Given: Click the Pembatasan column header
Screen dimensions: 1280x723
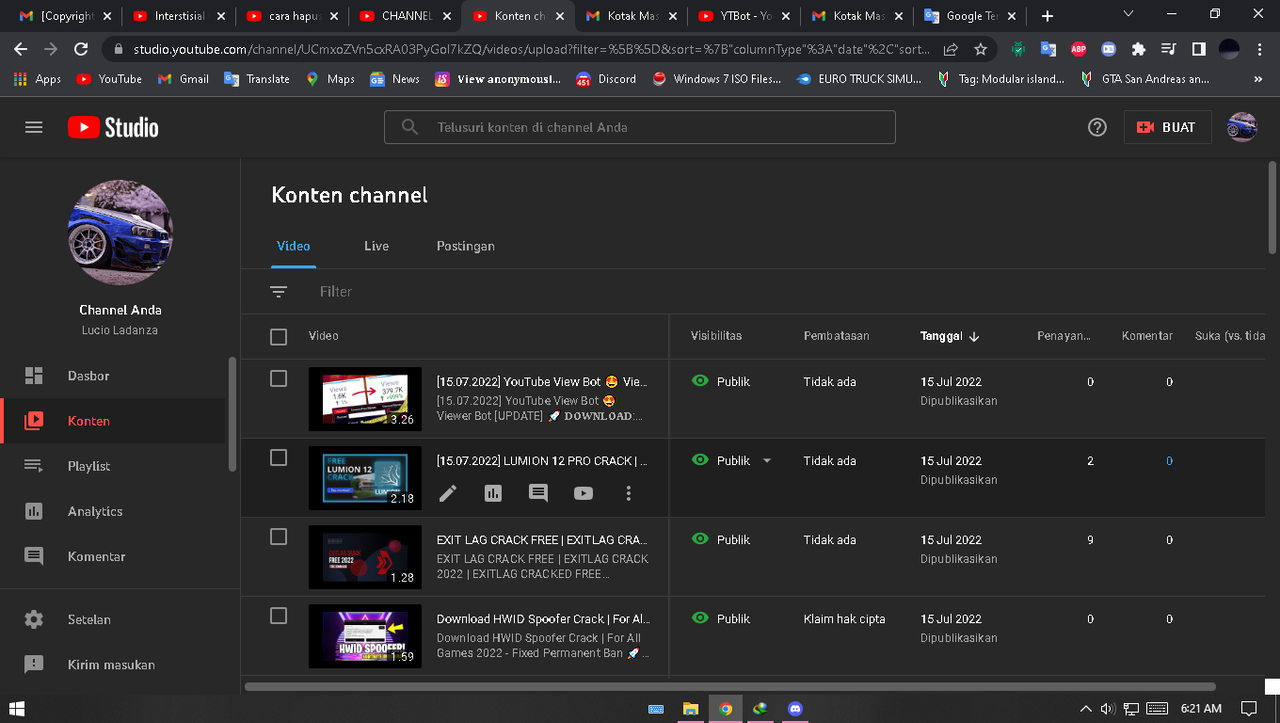Looking at the screenshot, I should point(837,336).
